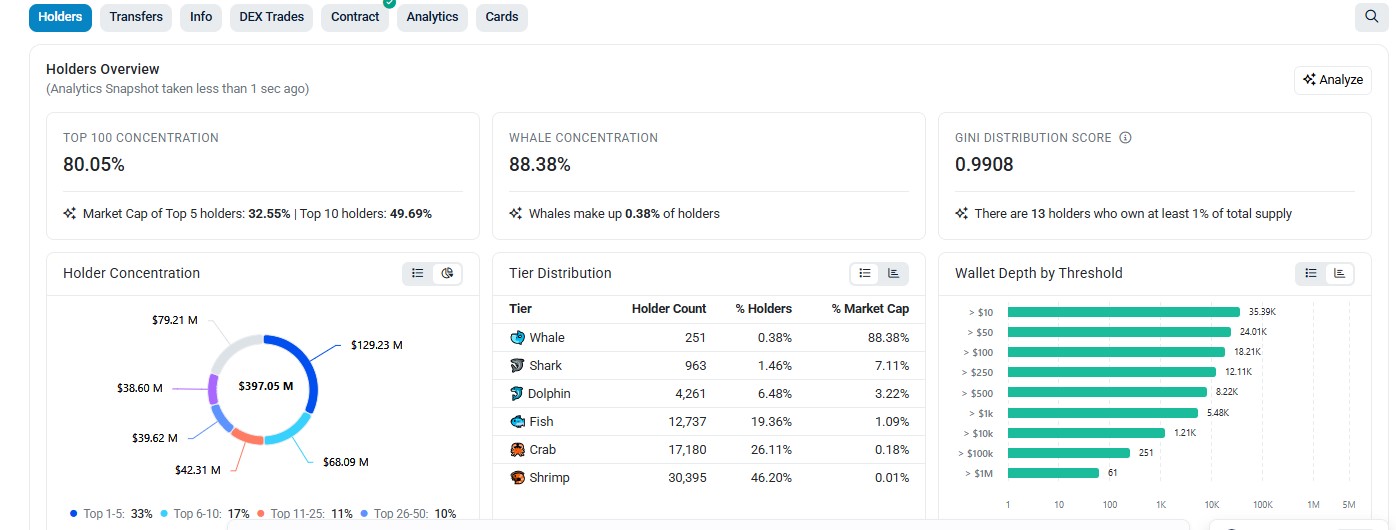Click the Analyze button

tap(1332, 80)
